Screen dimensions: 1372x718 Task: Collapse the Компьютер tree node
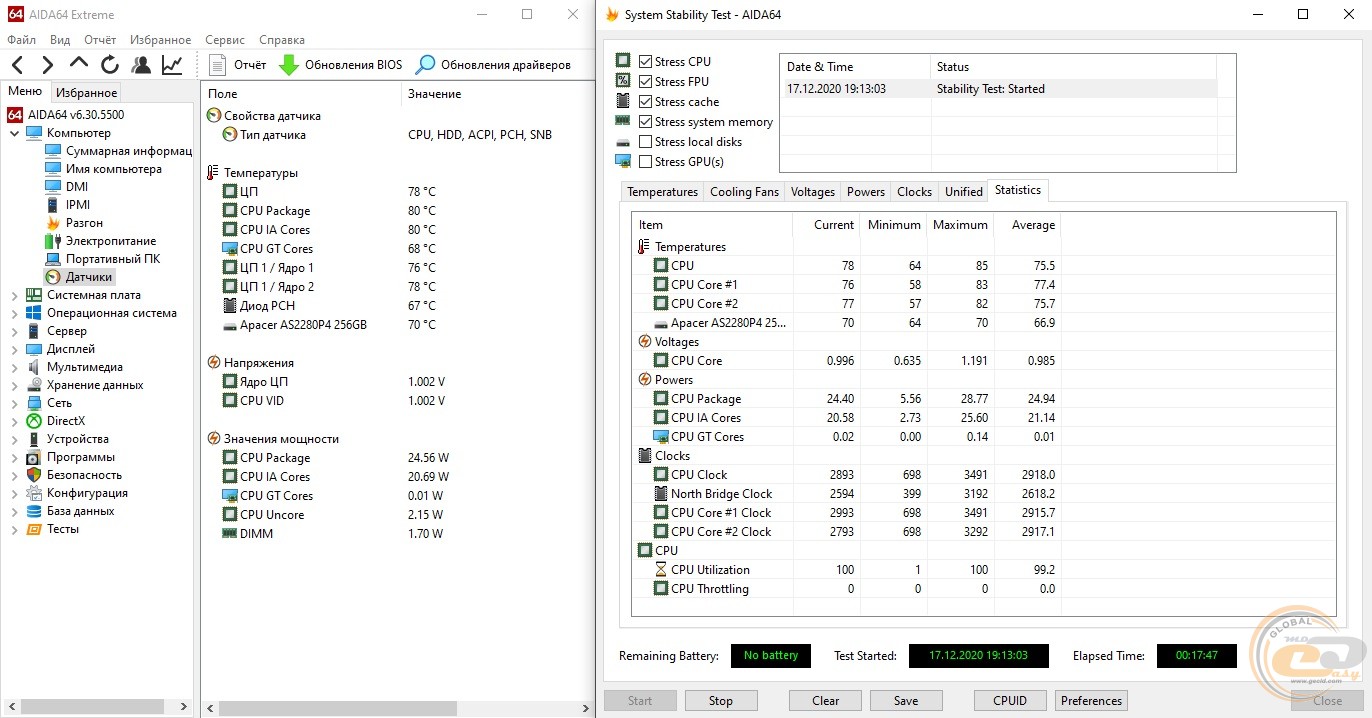click(x=14, y=133)
